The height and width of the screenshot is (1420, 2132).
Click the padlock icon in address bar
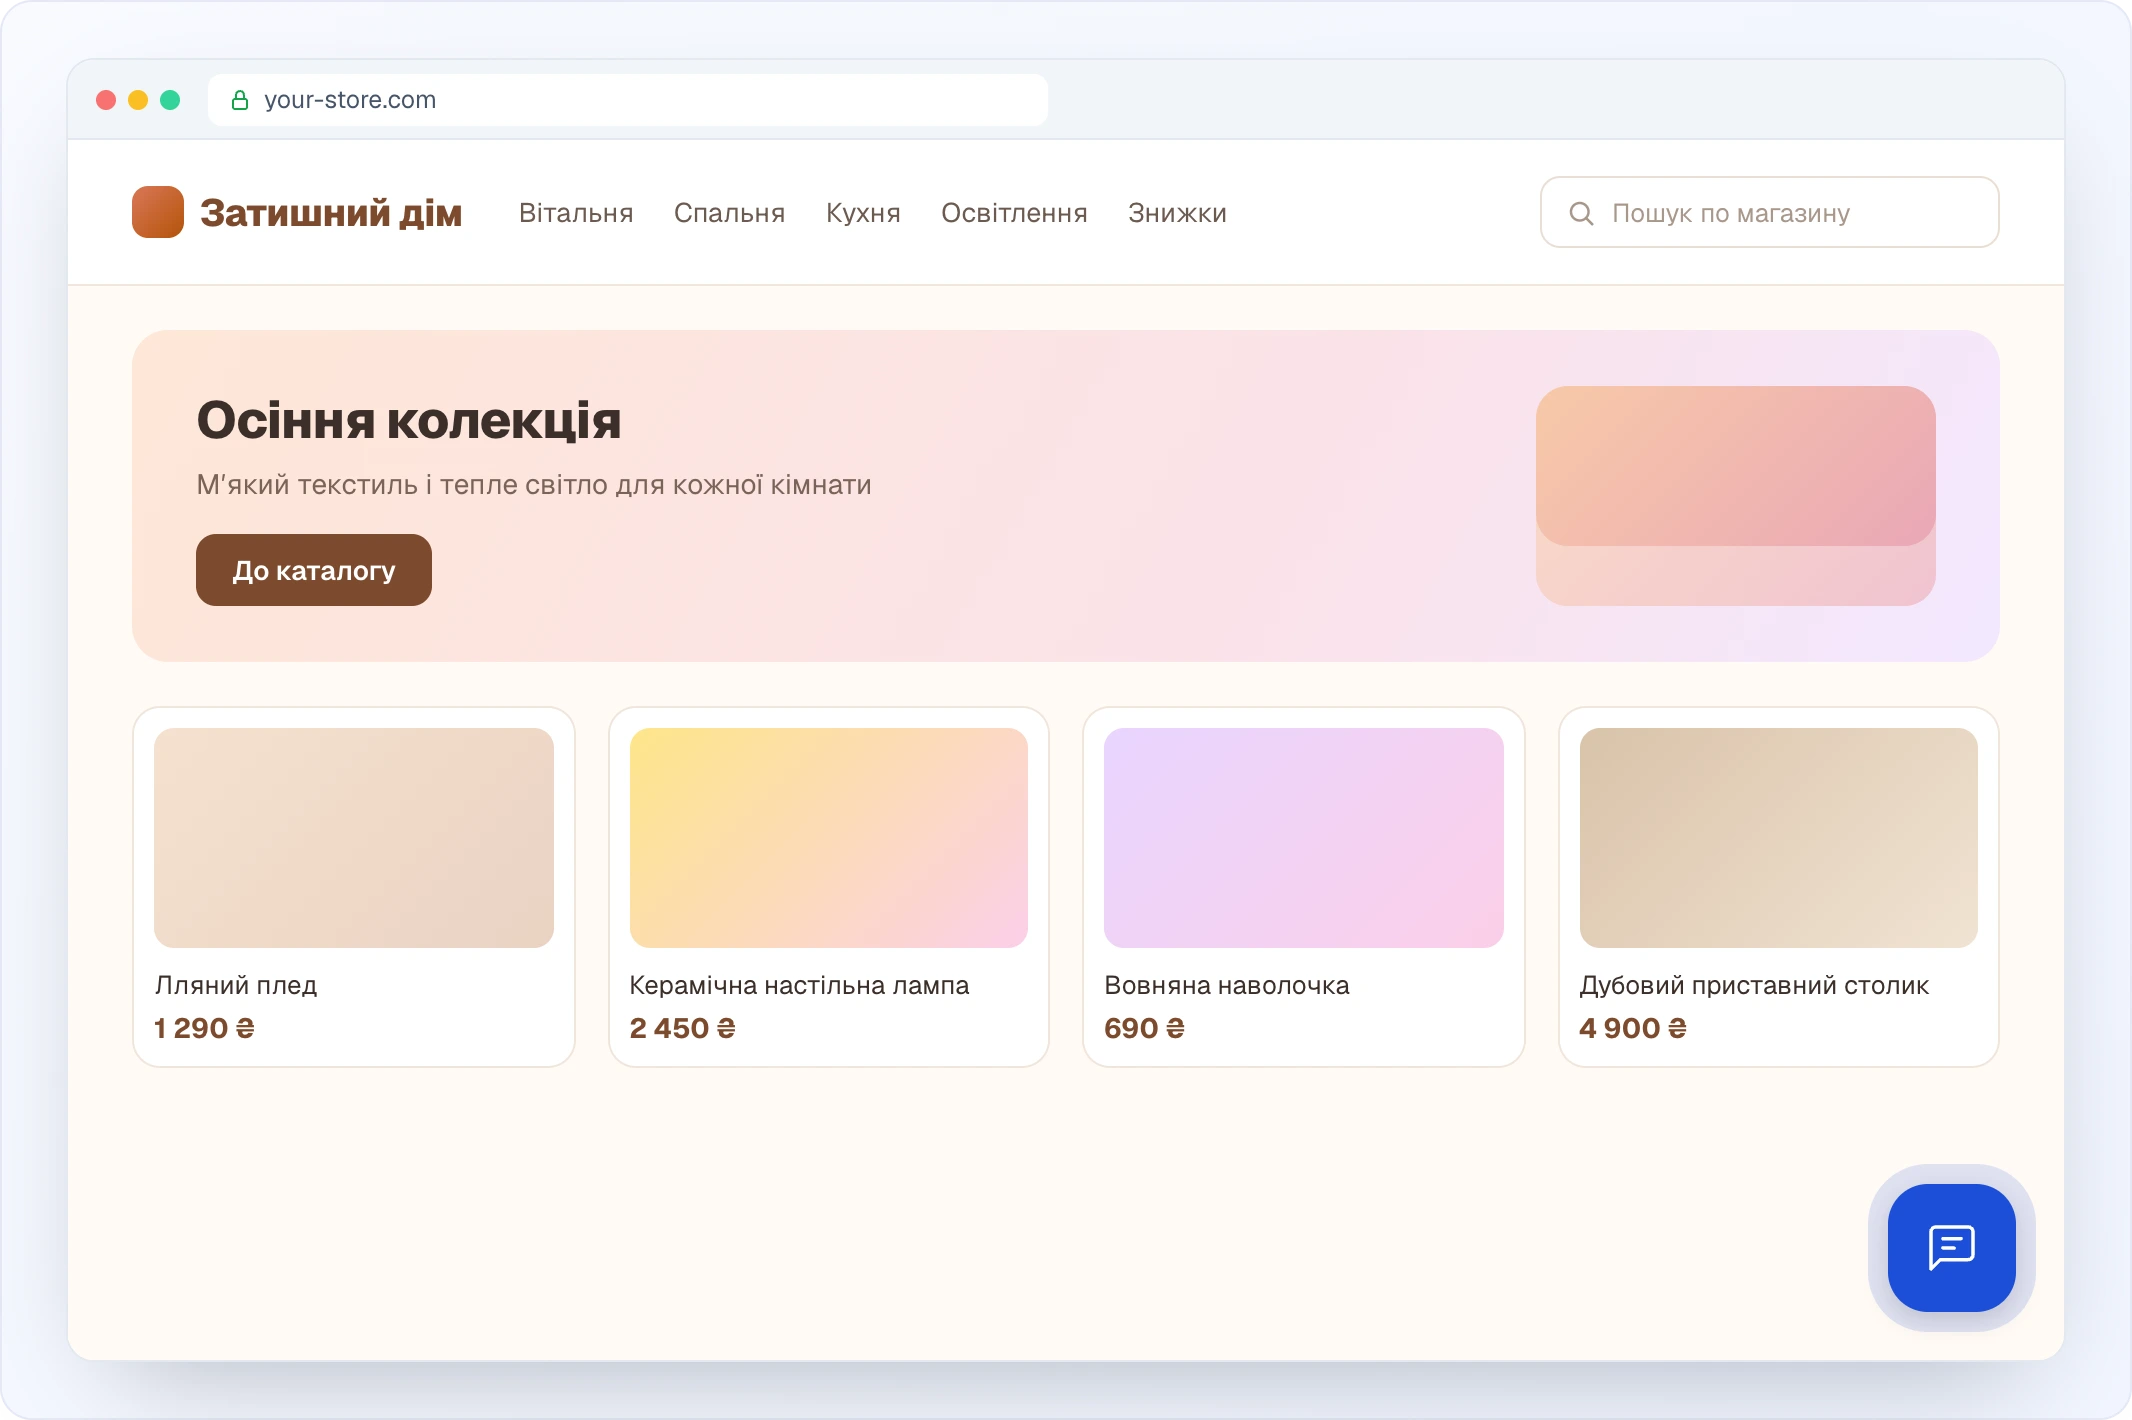click(240, 100)
